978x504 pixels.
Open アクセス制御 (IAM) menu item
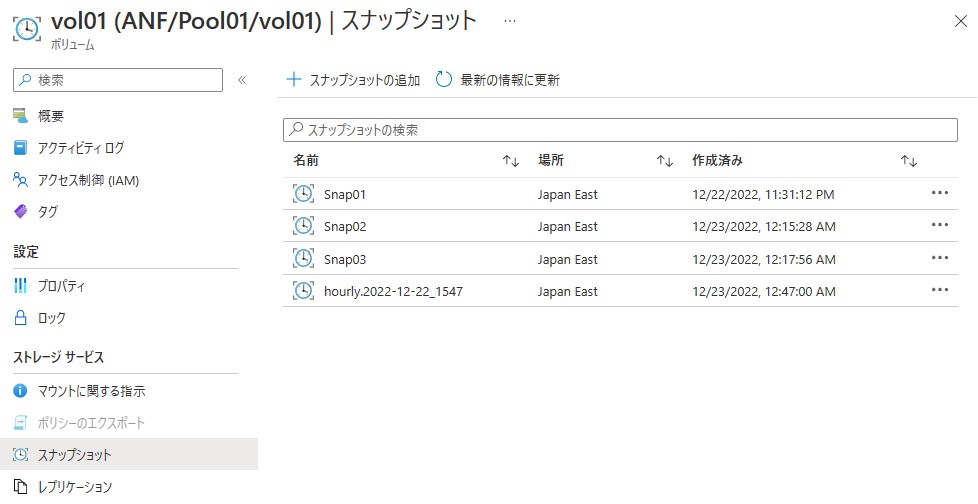[89, 180]
